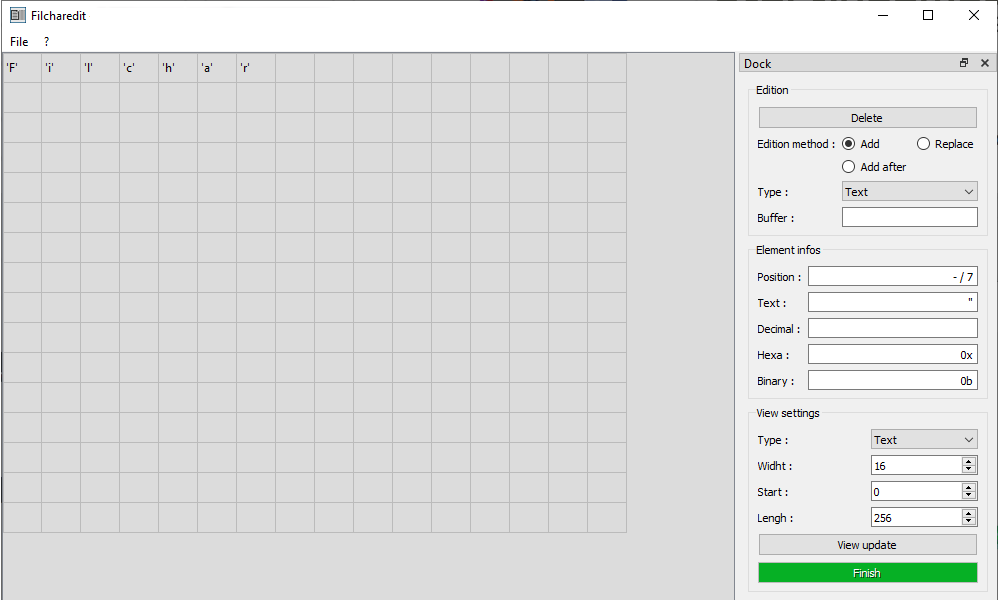Click the Widht value field showing 16
Viewport: 1000px width, 600px height.
tap(916, 465)
